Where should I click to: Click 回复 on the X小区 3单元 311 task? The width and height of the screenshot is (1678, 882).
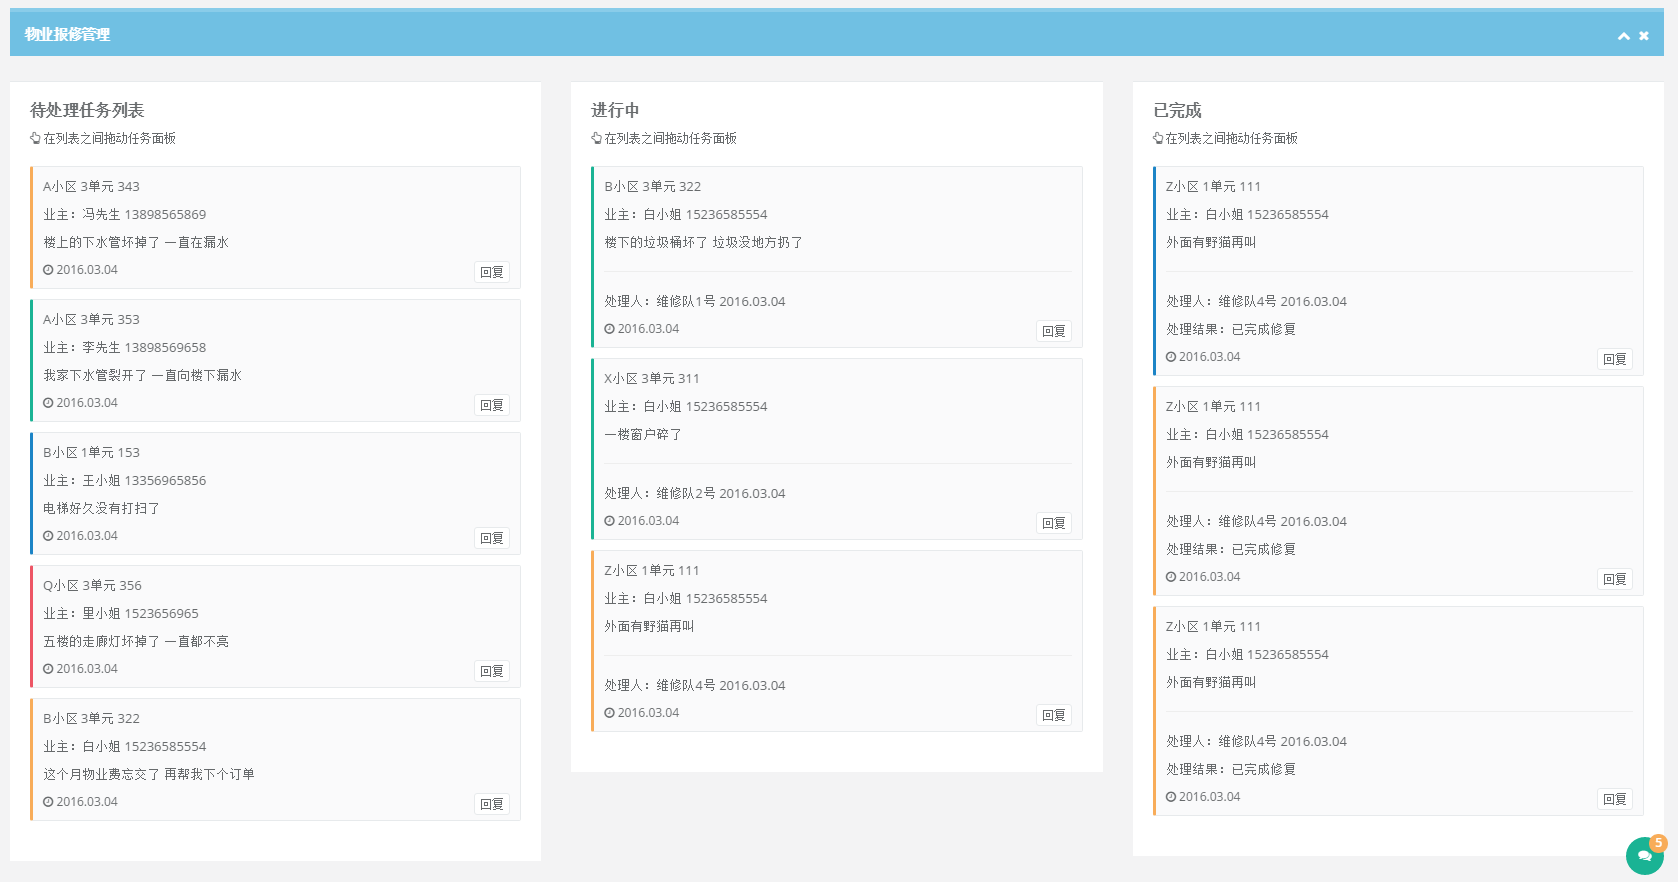tap(1053, 523)
